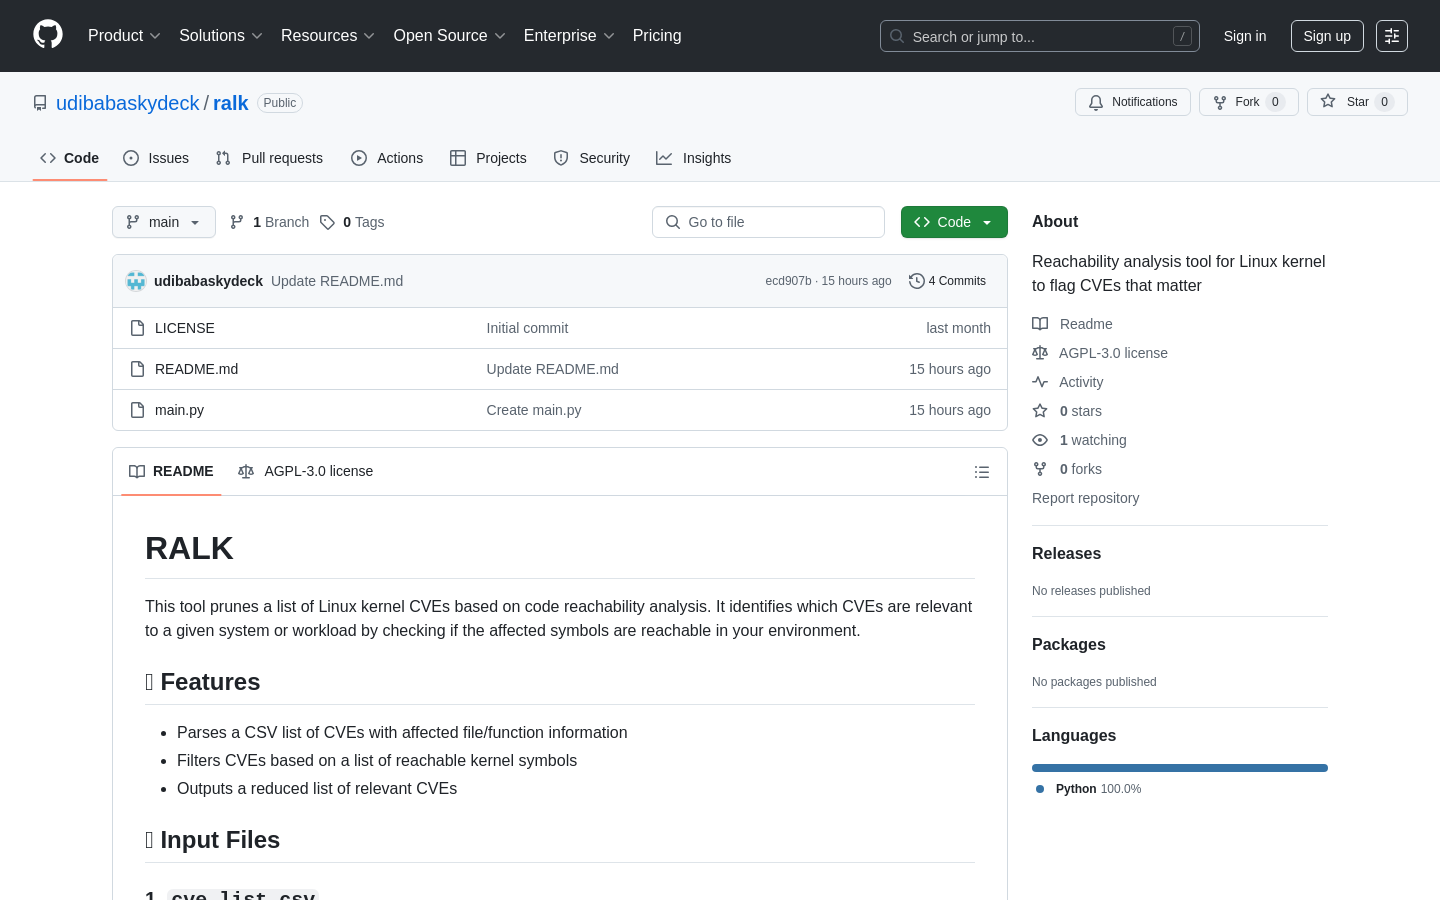Click the star icon beside 0 stars
This screenshot has height=900, width=1440.
coord(1040,411)
